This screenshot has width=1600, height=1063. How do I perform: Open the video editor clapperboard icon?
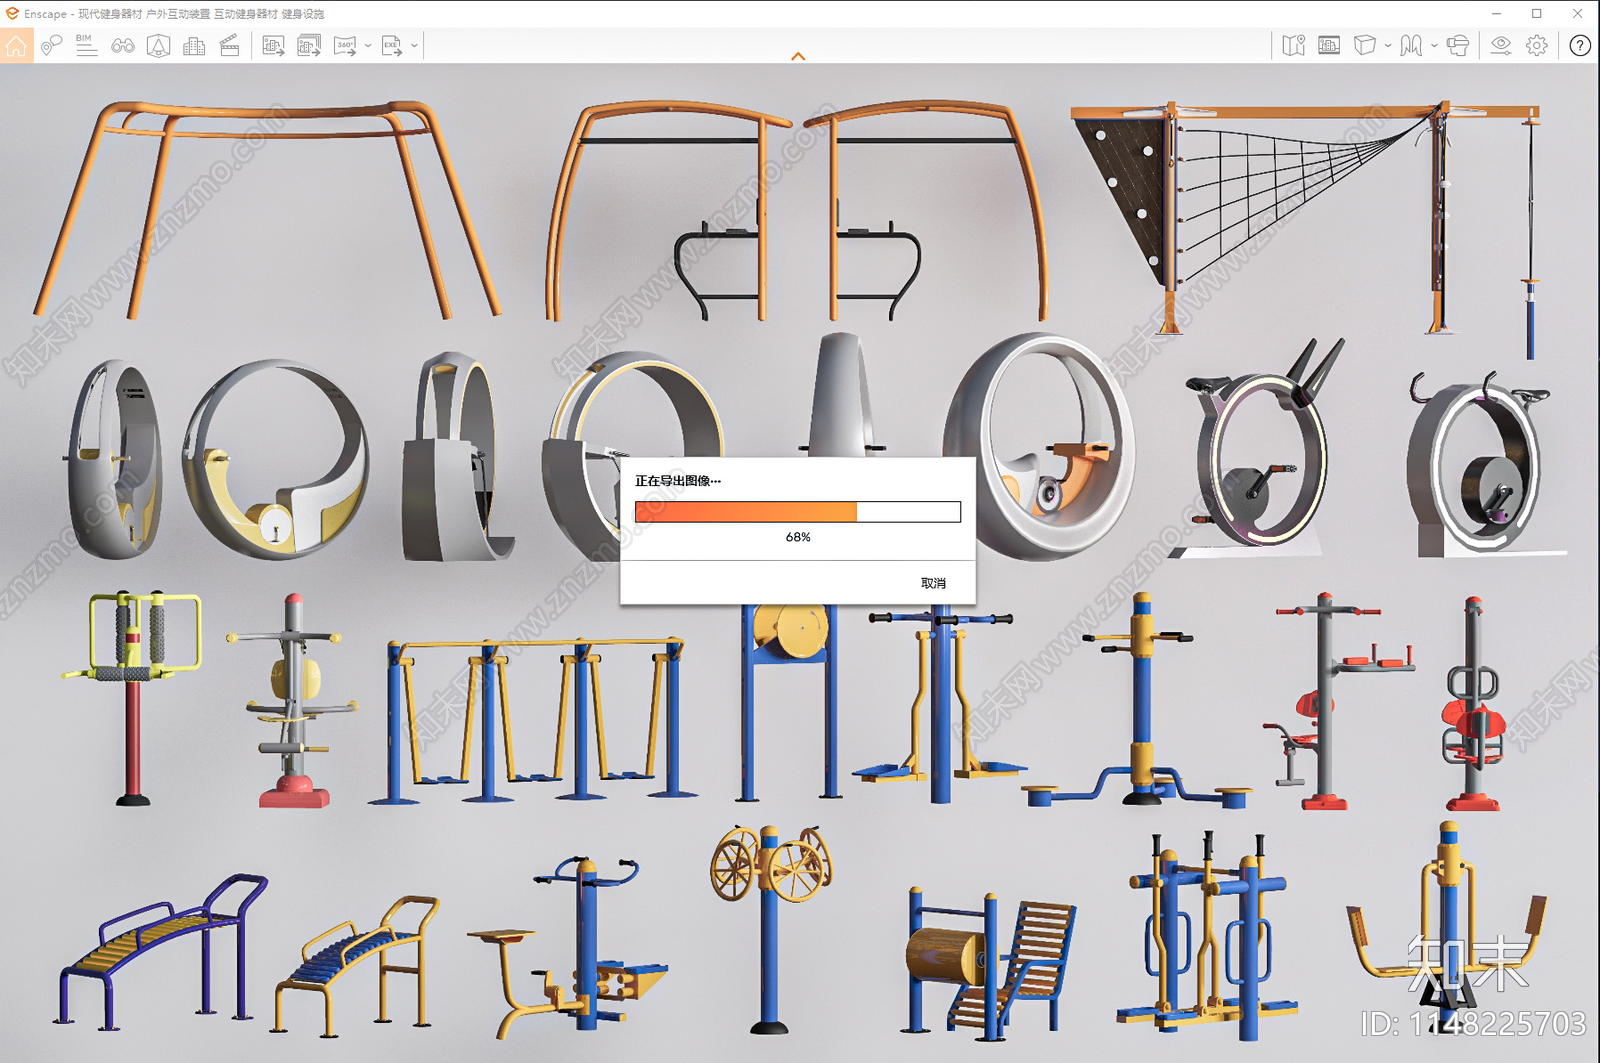click(x=230, y=46)
